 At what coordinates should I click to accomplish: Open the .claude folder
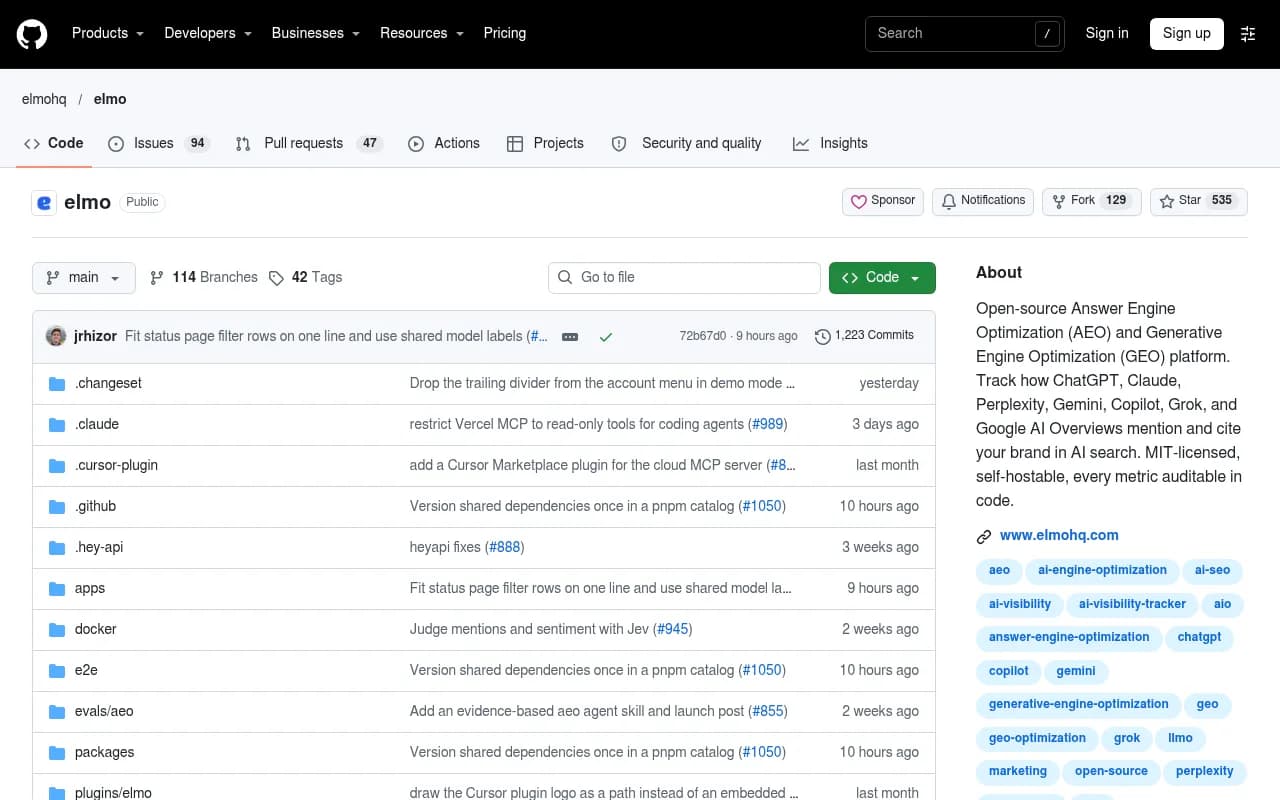(97, 424)
